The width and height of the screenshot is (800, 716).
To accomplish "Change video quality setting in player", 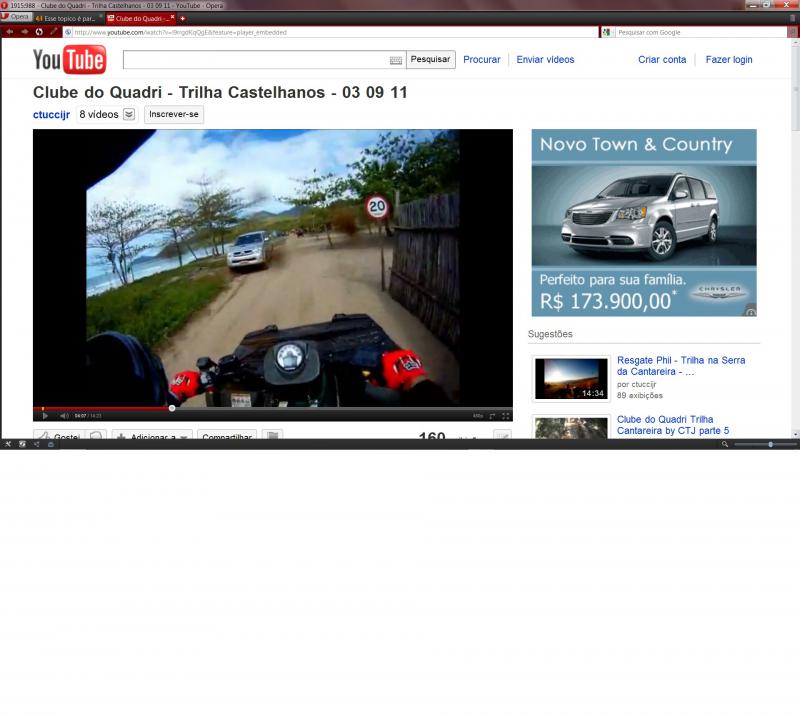I will [x=478, y=416].
